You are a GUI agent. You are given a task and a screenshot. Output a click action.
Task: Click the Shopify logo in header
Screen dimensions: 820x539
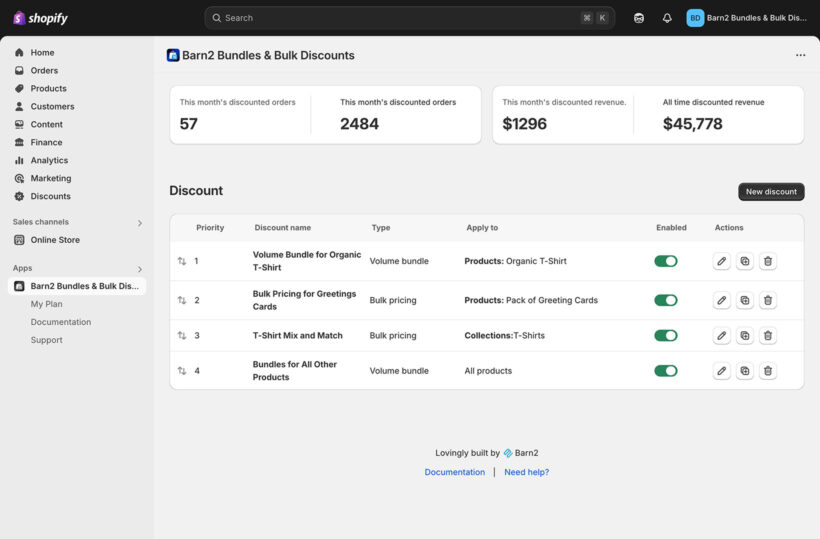point(40,18)
